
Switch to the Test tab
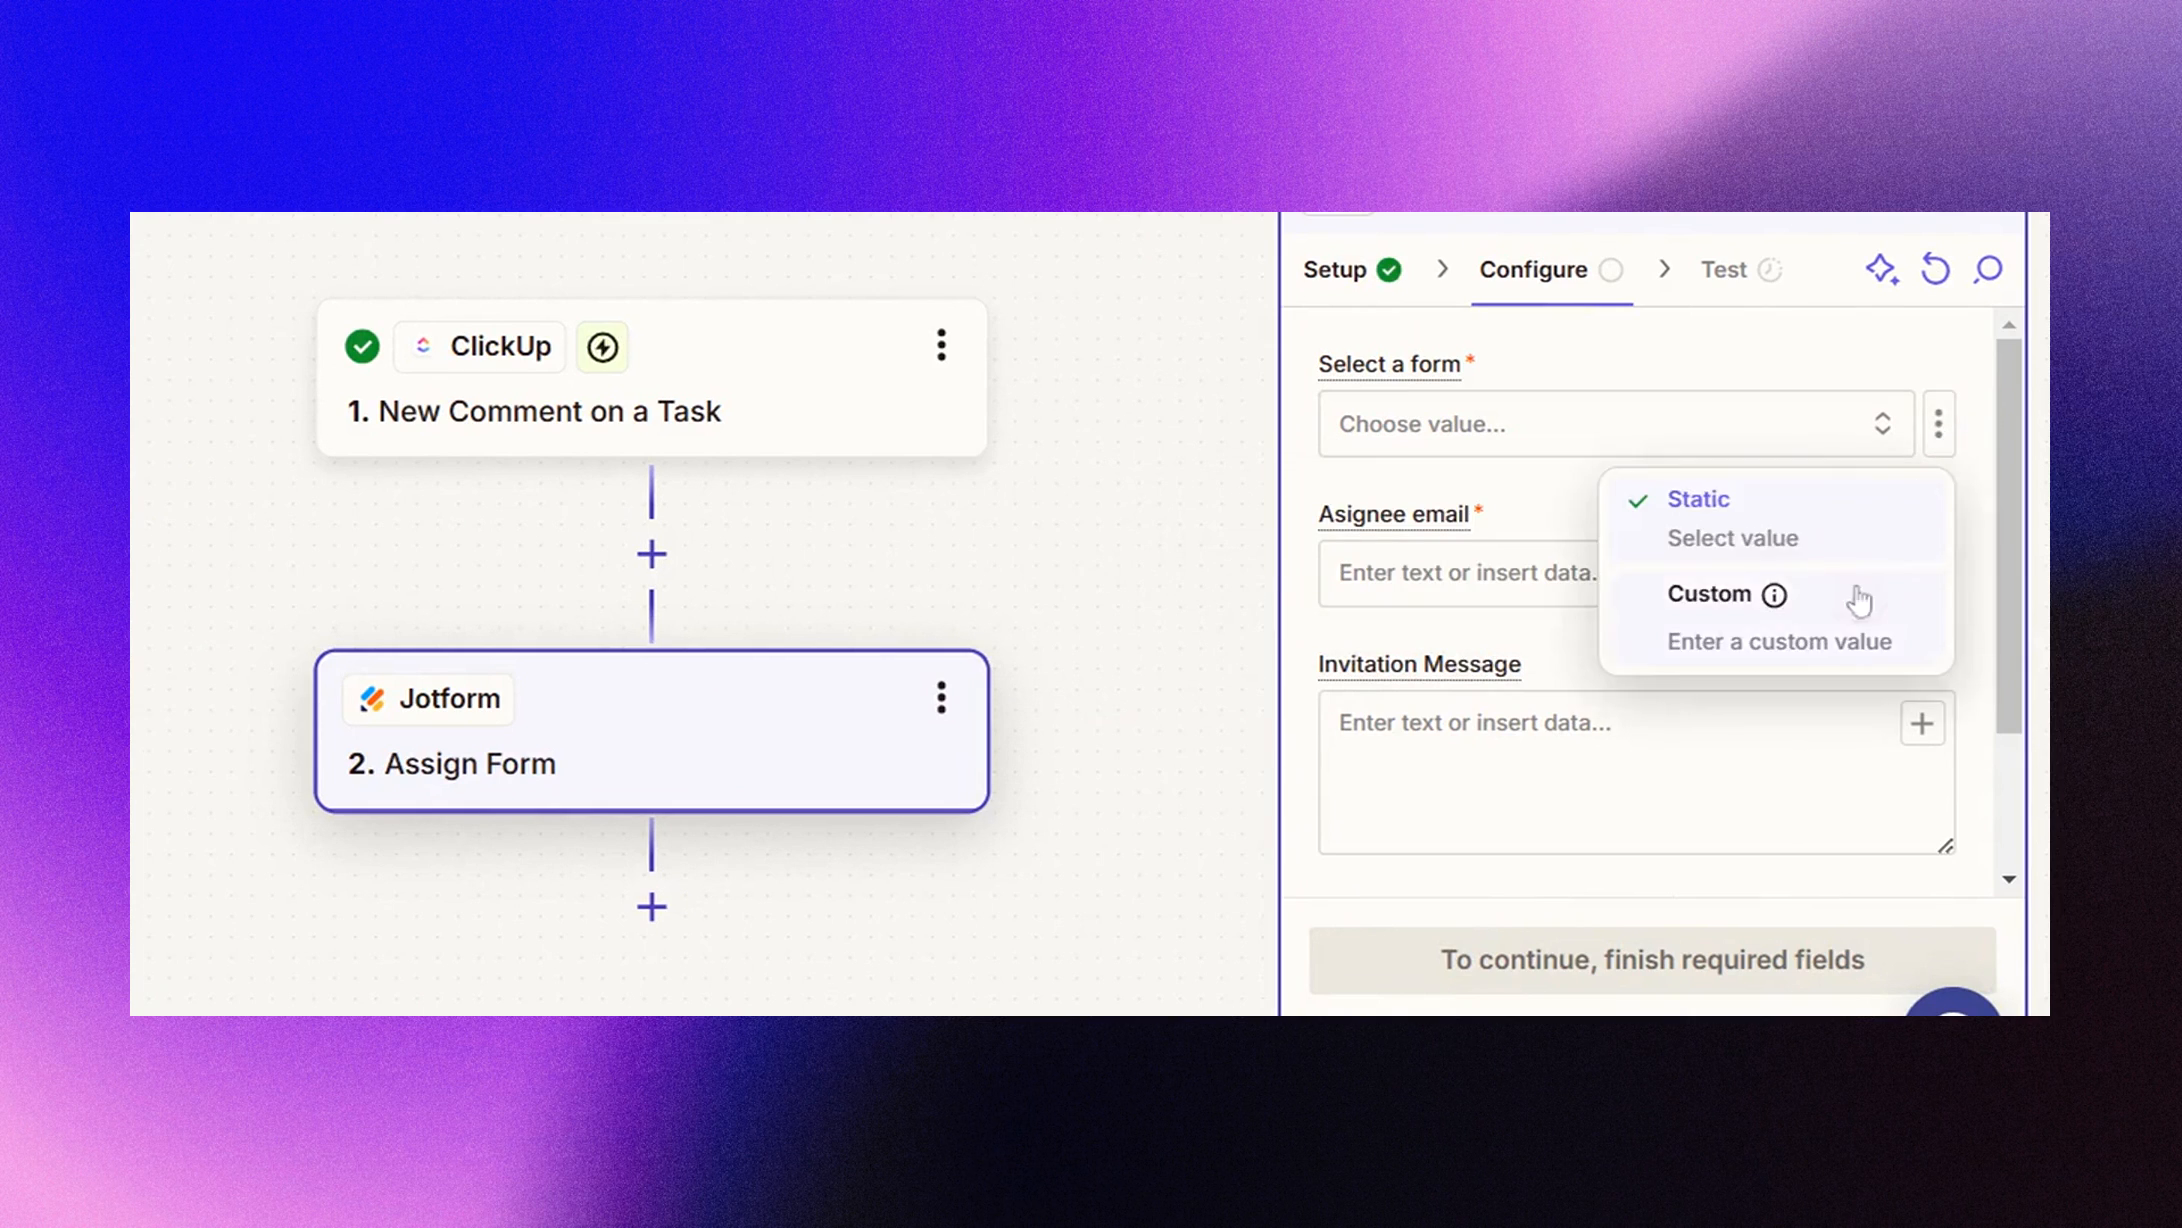tap(1722, 269)
